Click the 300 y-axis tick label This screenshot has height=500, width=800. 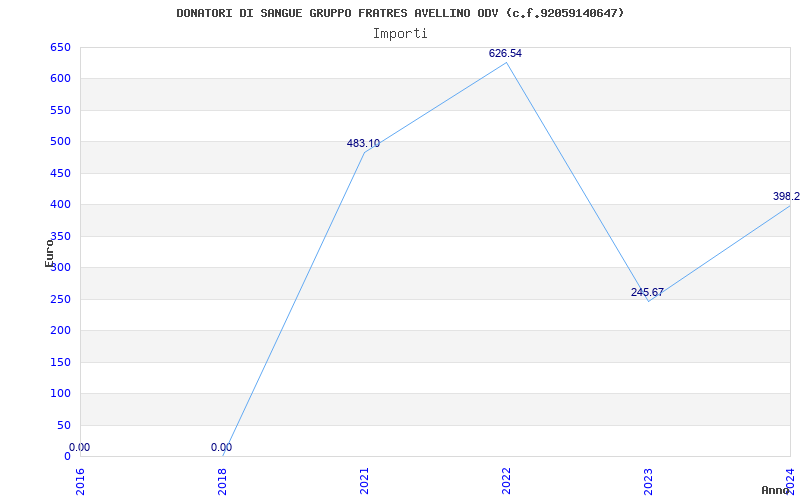pyautogui.click(x=60, y=268)
